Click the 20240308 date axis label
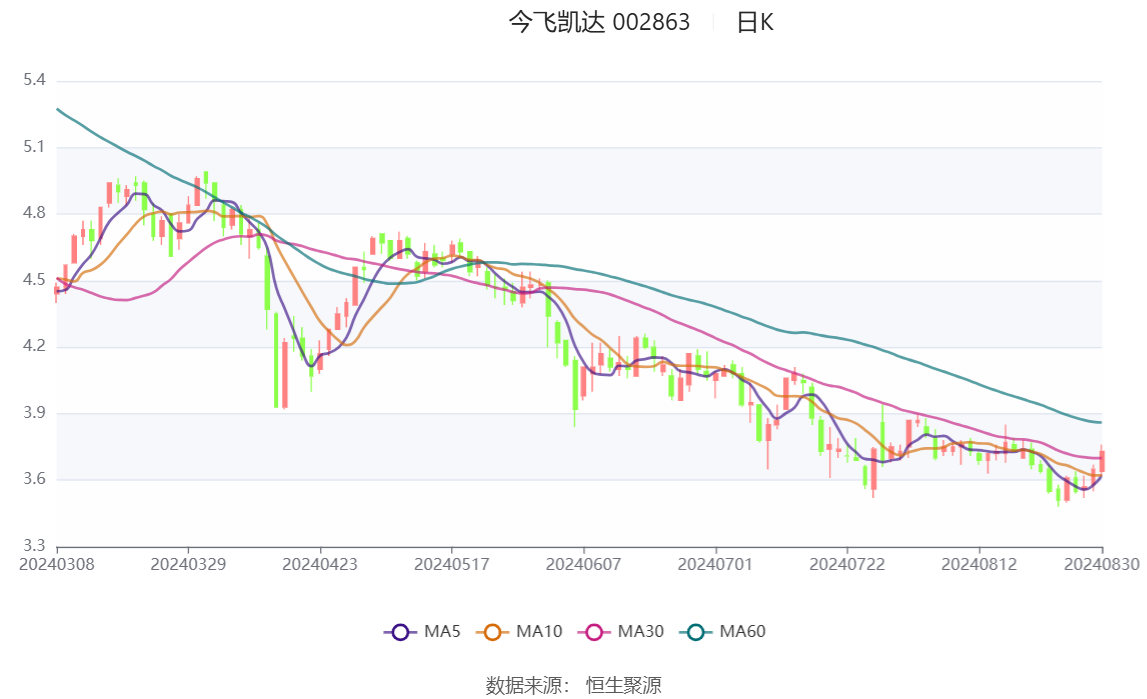 click(57, 565)
